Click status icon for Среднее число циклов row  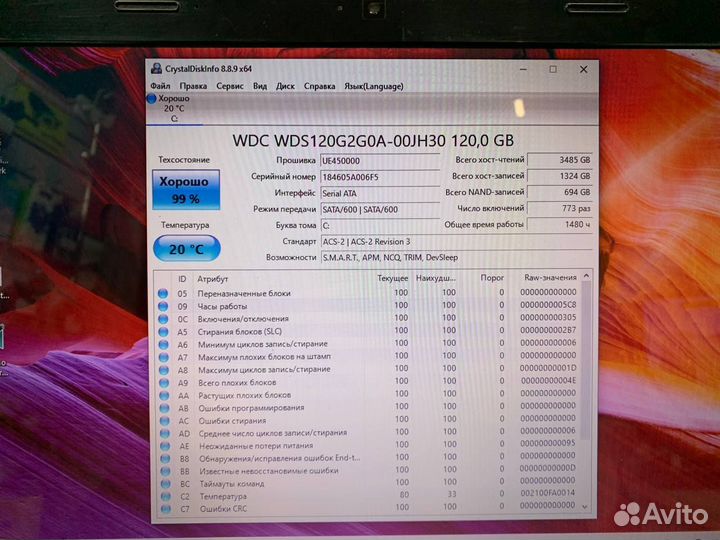tap(165, 433)
